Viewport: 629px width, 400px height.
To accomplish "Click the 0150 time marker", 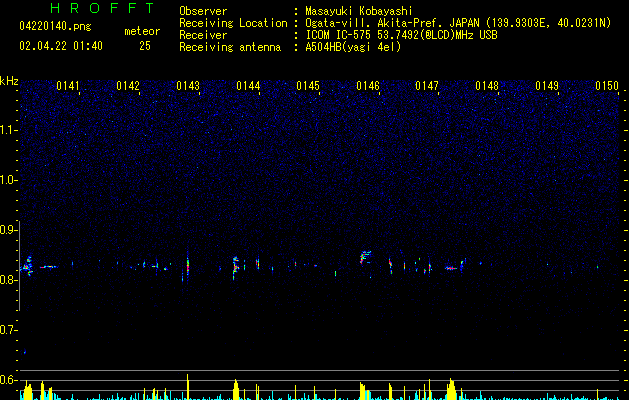I will 607,86.
